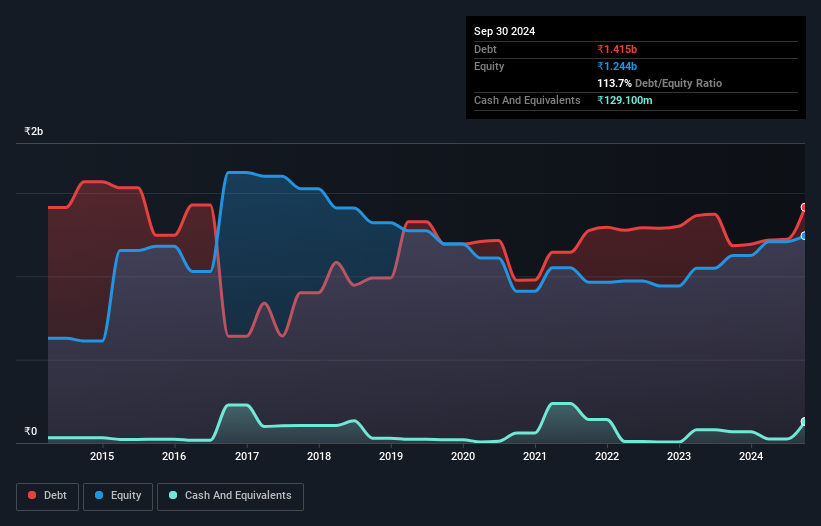
Task: Click the ₹129.100m cash value
Action: [x=625, y=100]
